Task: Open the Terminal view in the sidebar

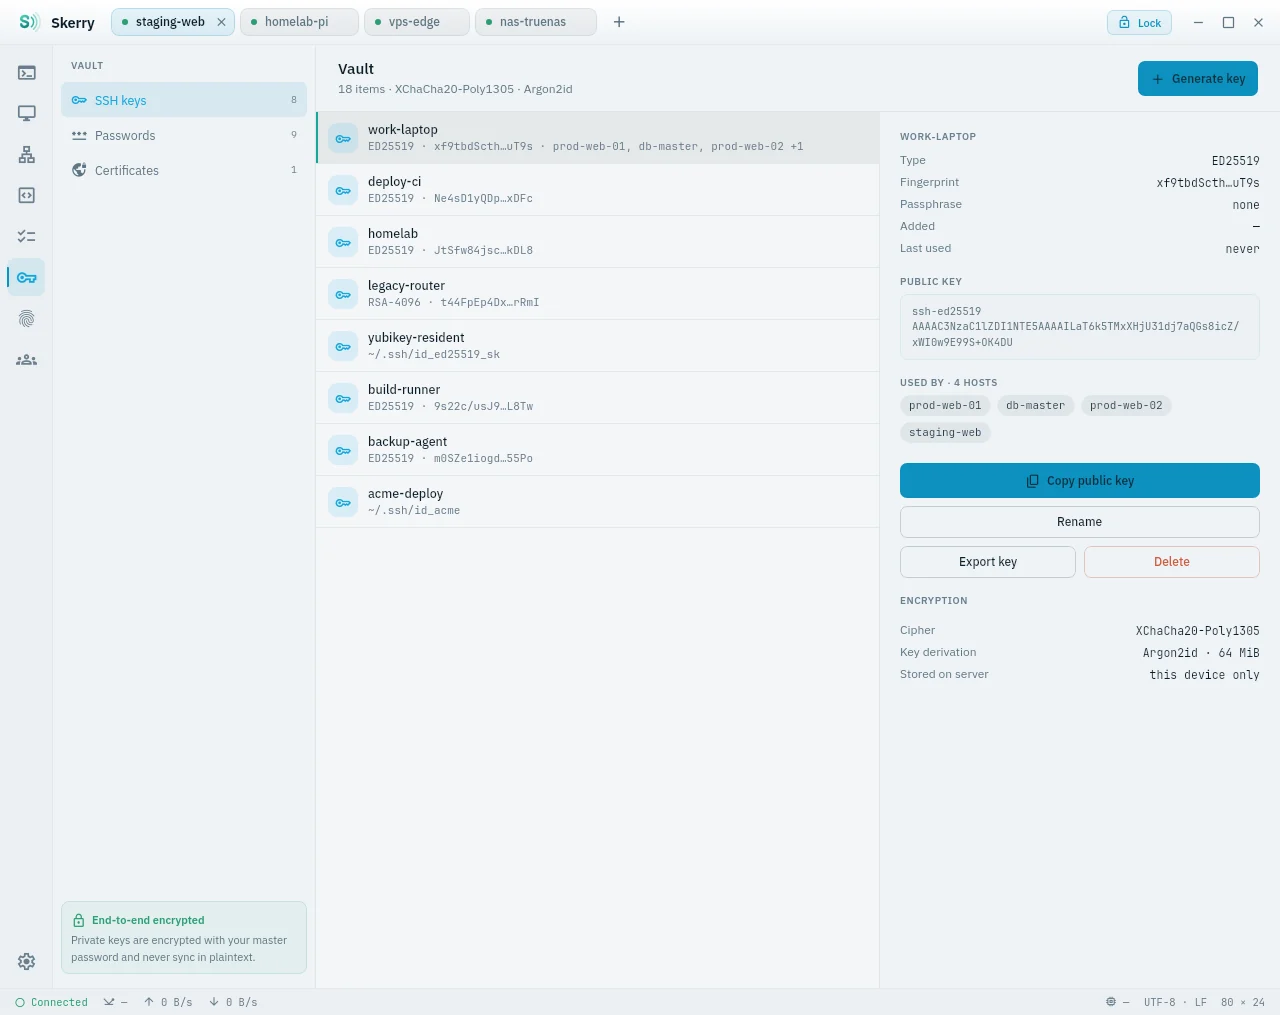Action: 27,73
